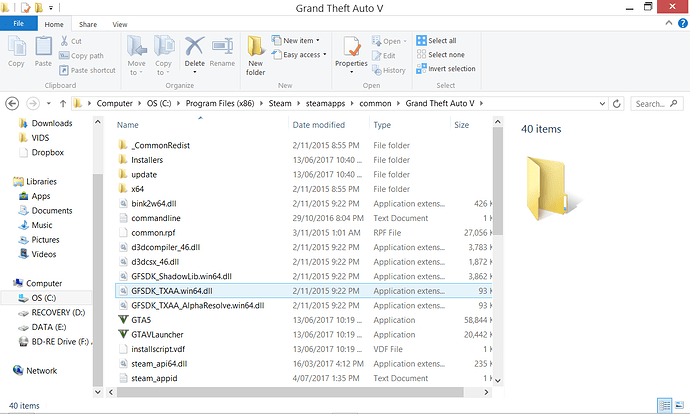
Task: Create a New folder from the ribbon
Action: [256, 55]
